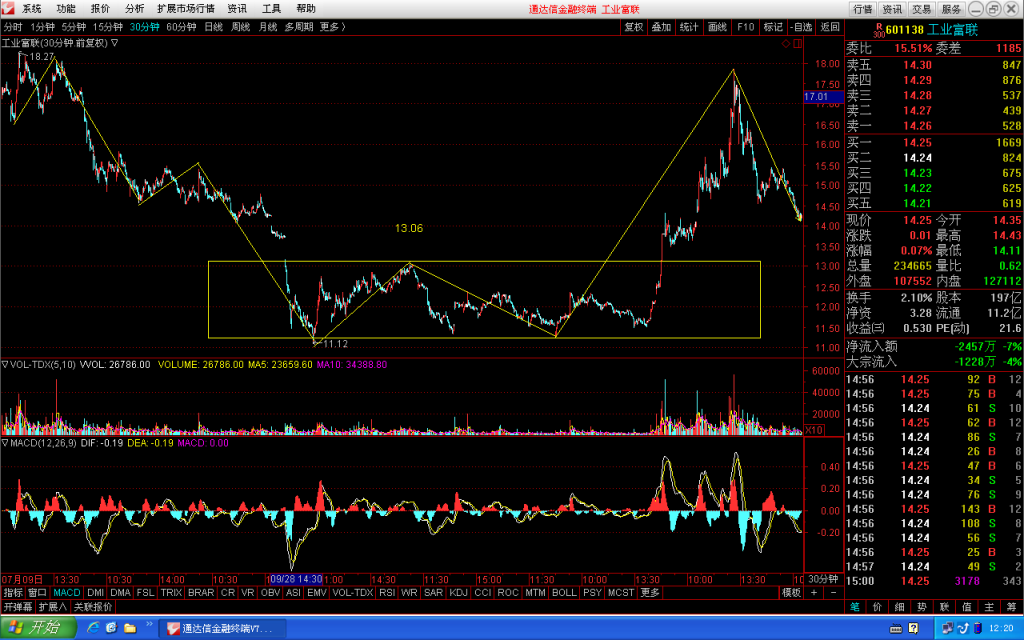This screenshot has width=1024, height=640.
Task: Toggle the 复权 price adjustment button
Action: point(633,27)
